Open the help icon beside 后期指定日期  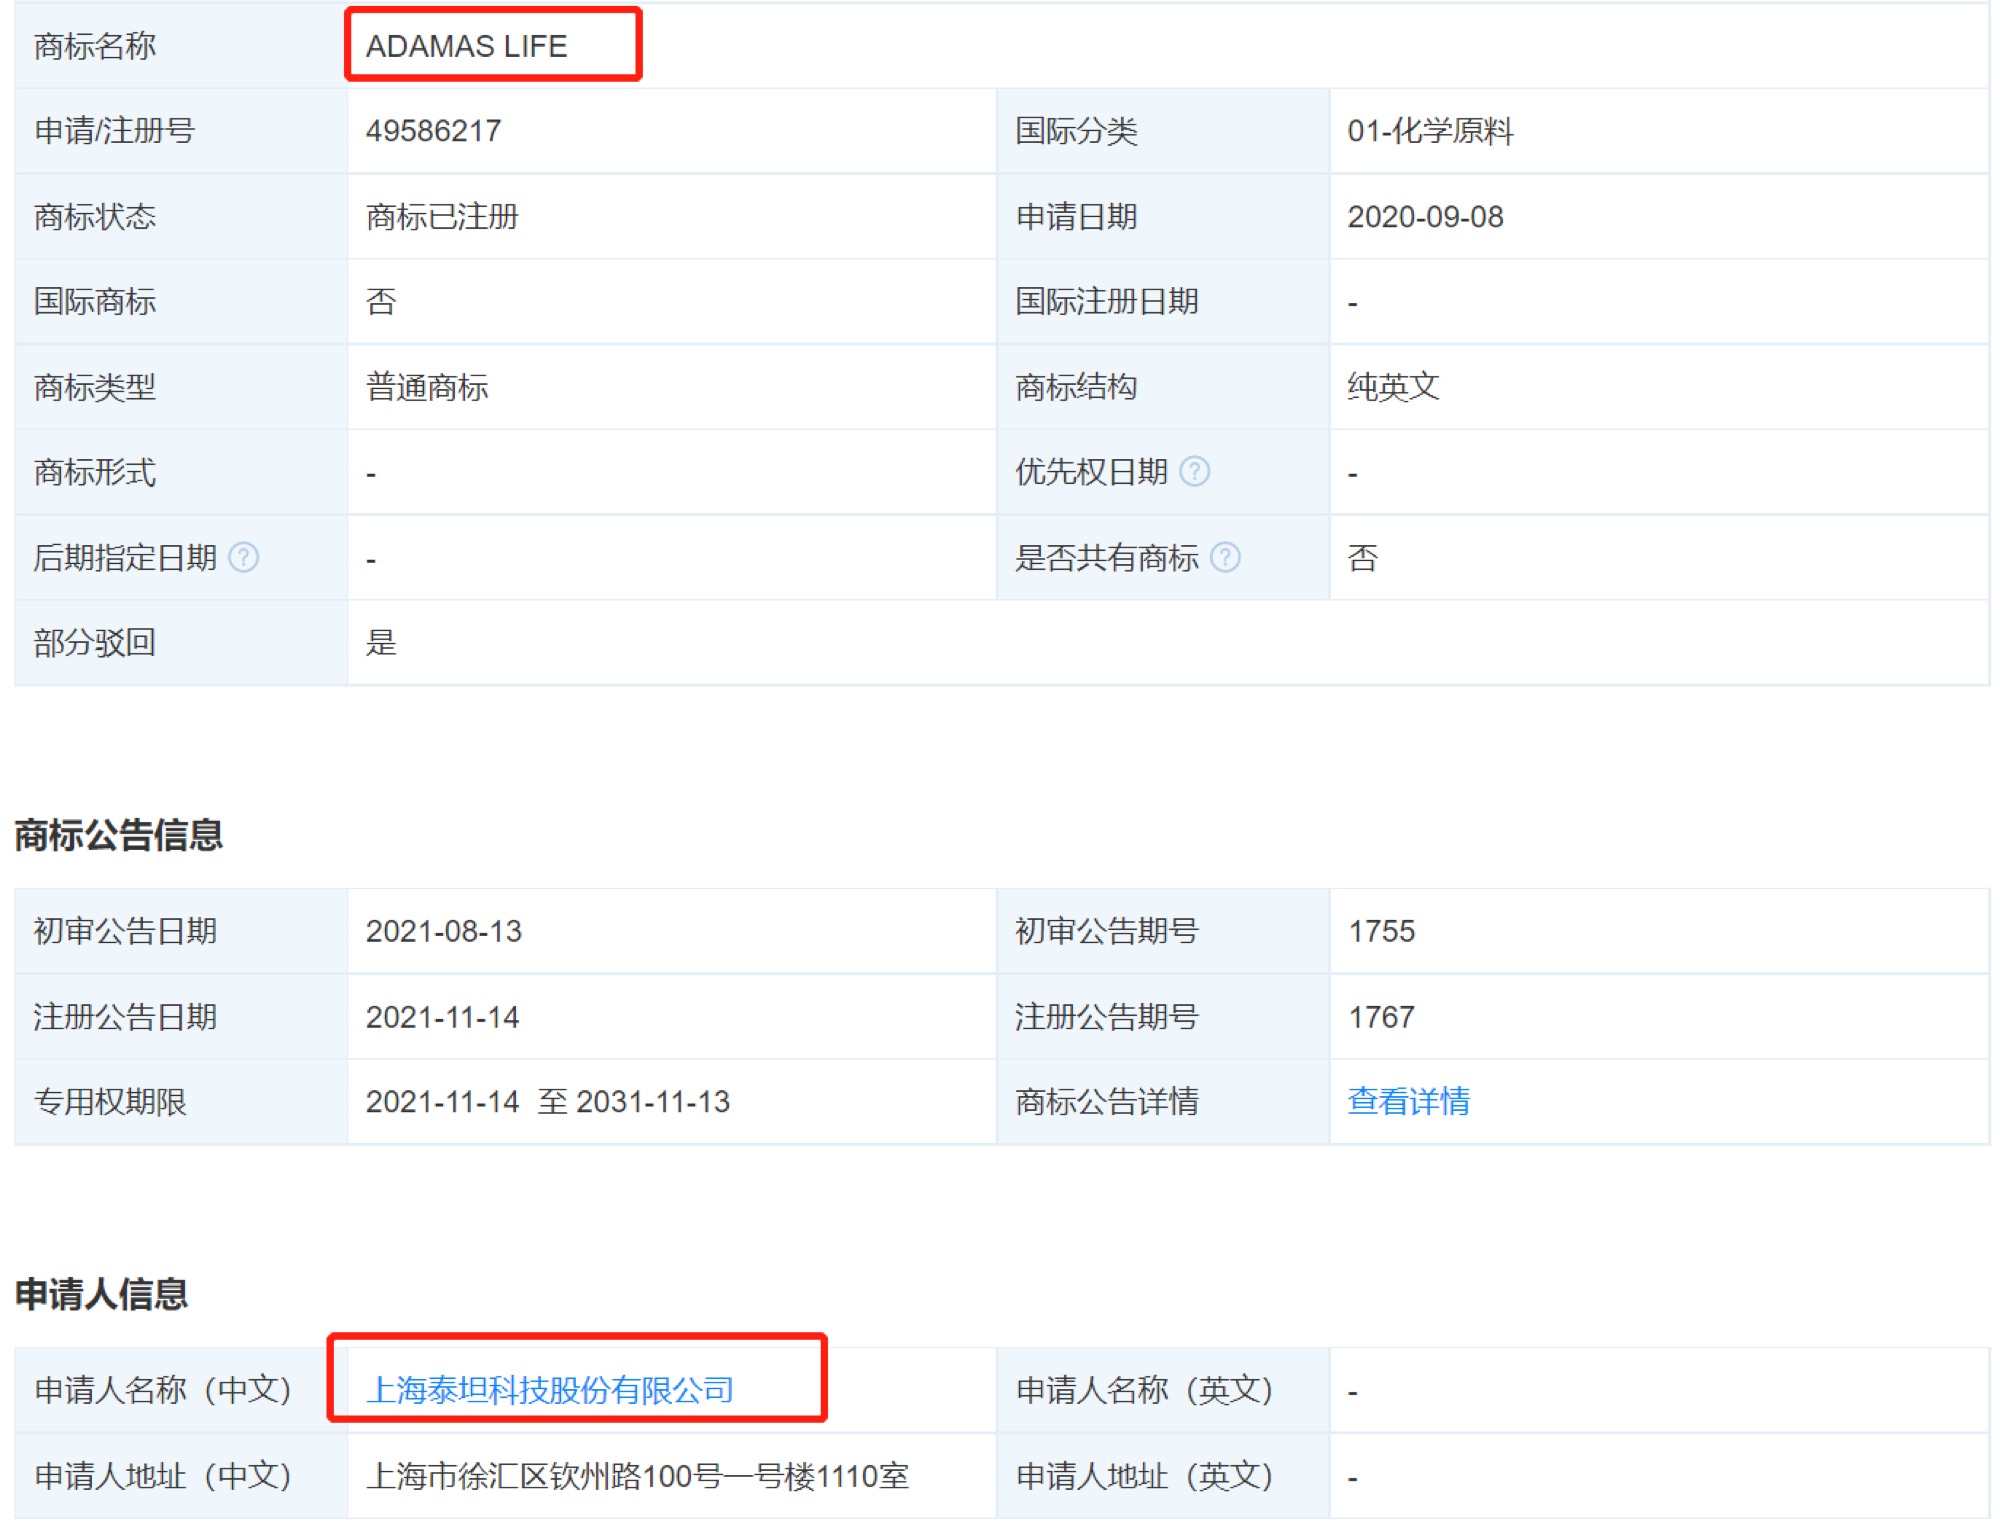pyautogui.click(x=243, y=557)
